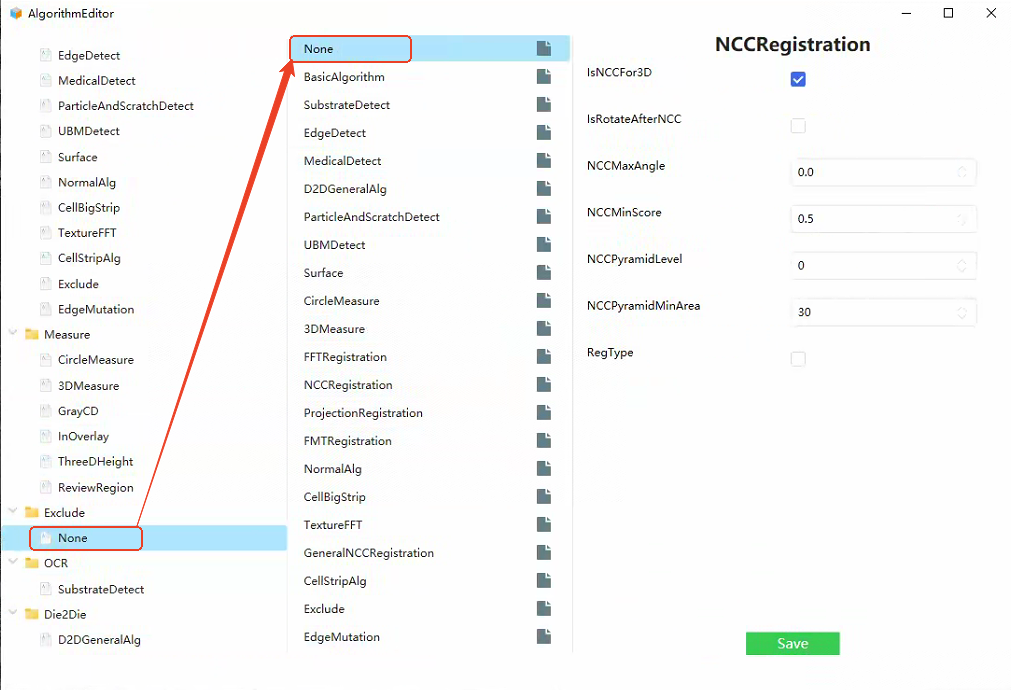Click the file icon beside SubstrateDetect in middle list

pyautogui.click(x=544, y=104)
